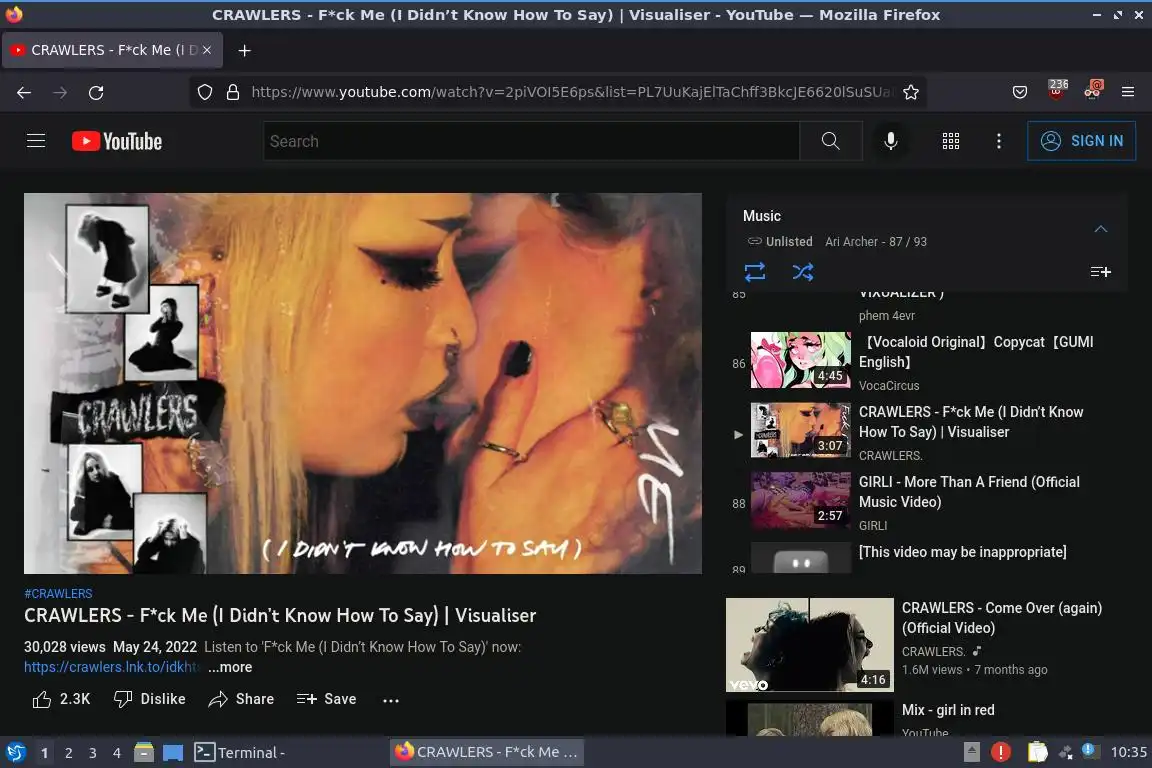The width and height of the screenshot is (1152, 768).
Task: Click the #CRAWLERS hashtag
Action: [x=59, y=594]
